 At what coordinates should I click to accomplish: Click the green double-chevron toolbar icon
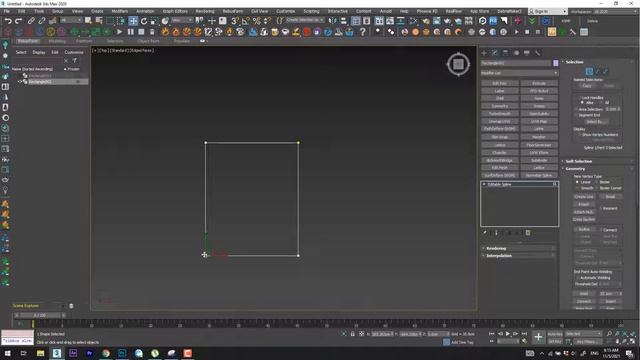pyautogui.click(x=531, y=20)
